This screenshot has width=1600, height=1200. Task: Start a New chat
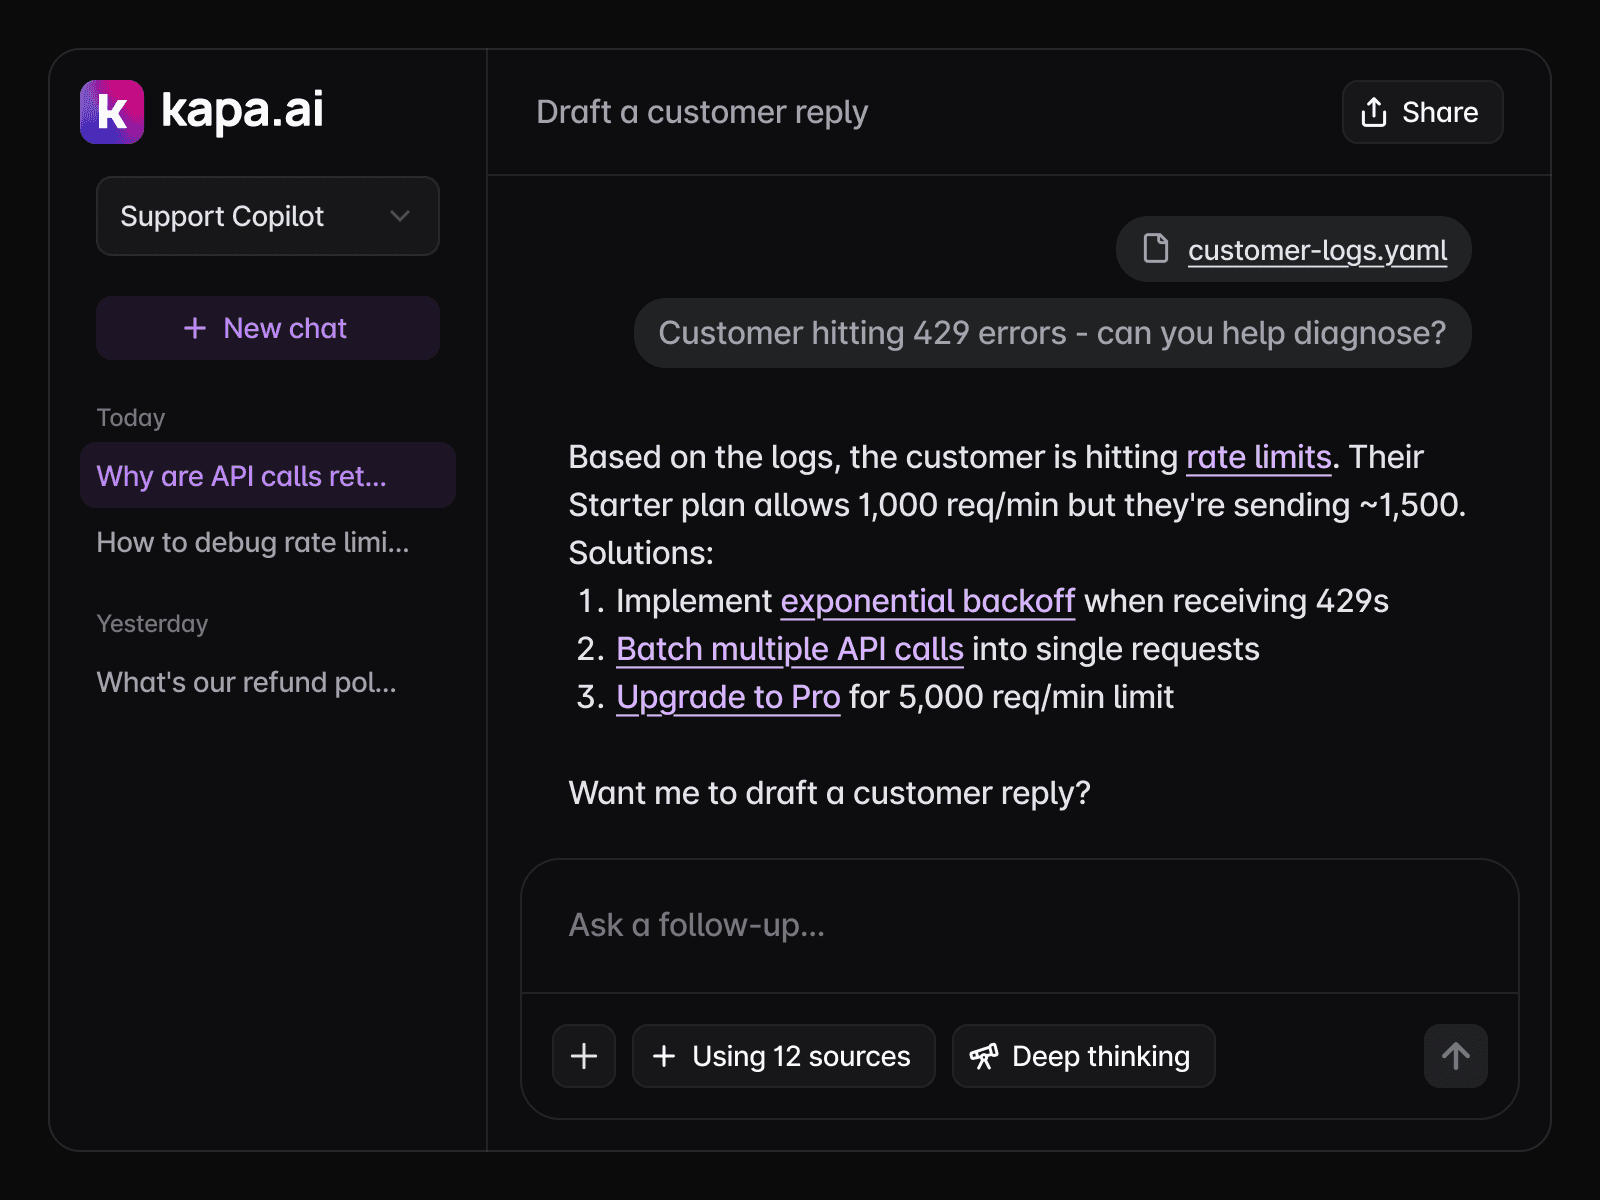tap(268, 328)
